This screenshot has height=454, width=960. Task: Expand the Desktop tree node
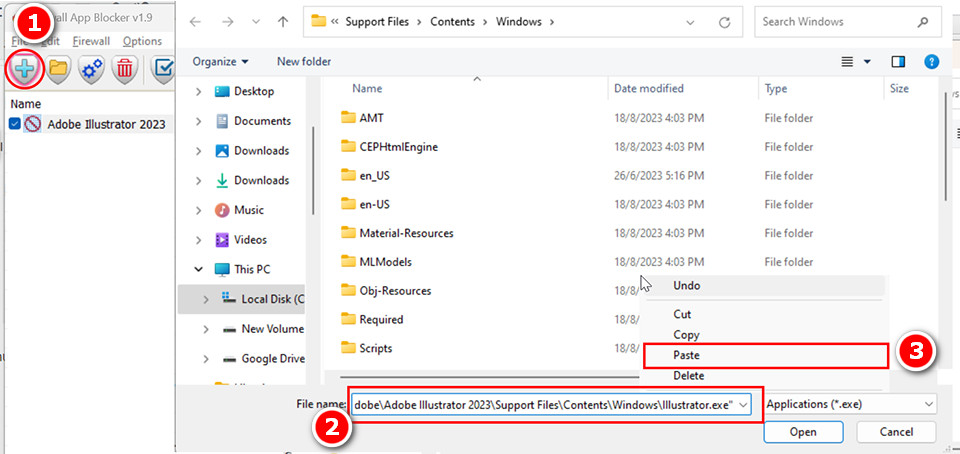(x=199, y=92)
